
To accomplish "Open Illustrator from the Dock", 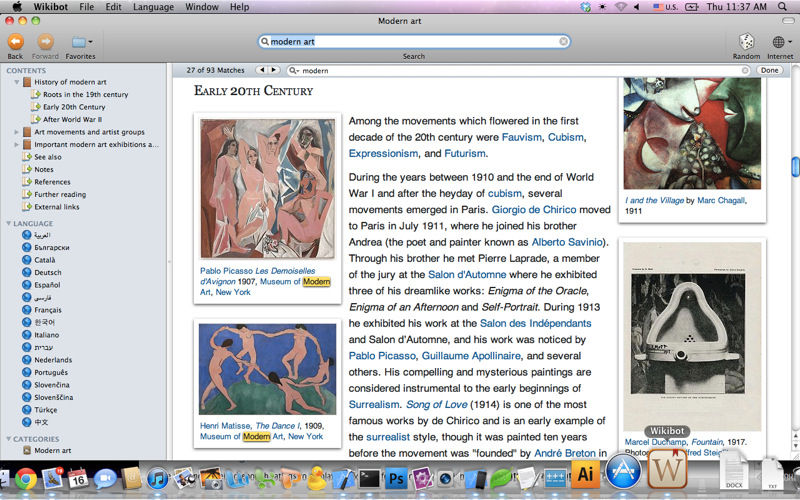I will [x=585, y=474].
